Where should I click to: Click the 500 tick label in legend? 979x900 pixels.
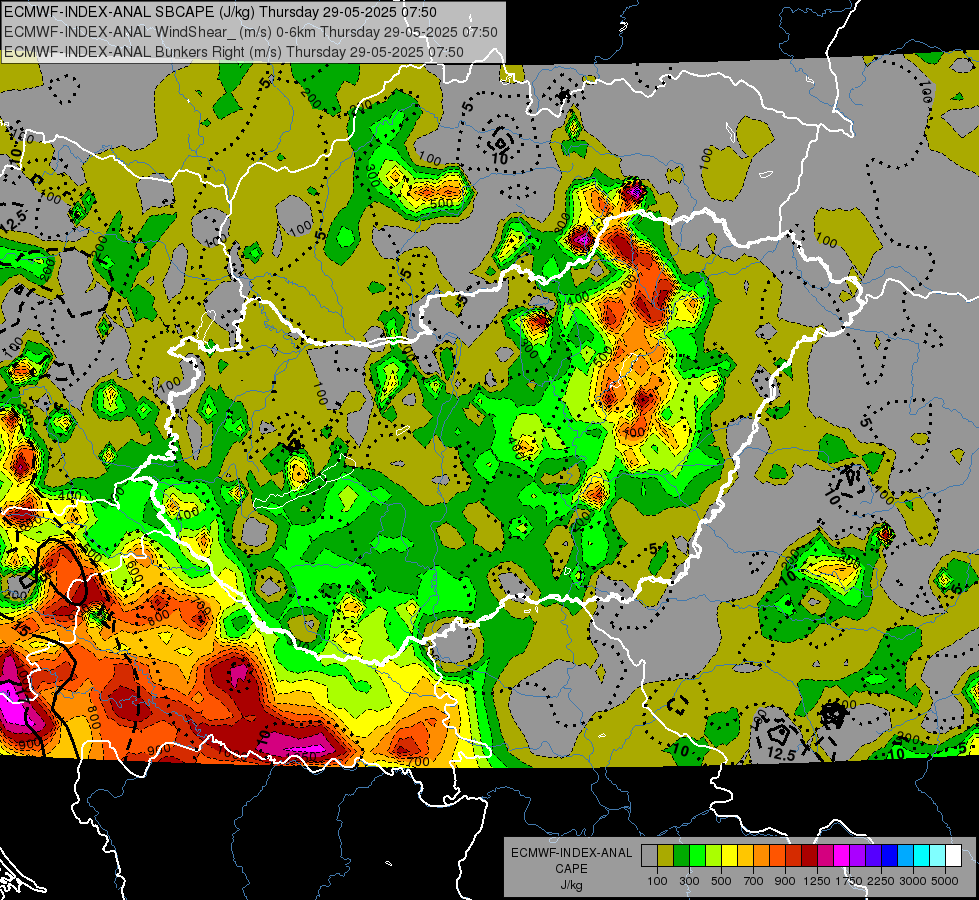click(x=721, y=881)
